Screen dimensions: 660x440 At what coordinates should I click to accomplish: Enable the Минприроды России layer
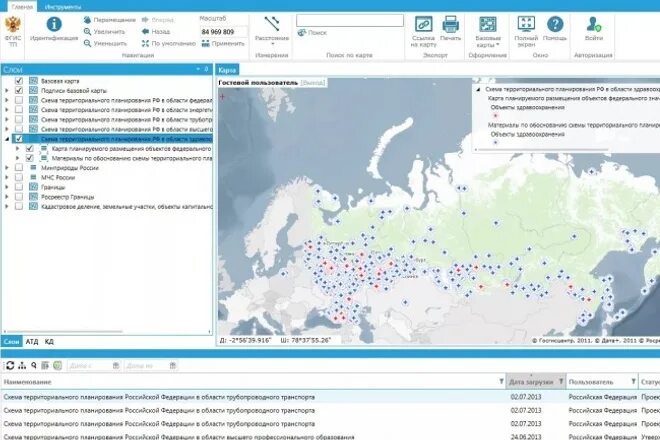[19, 168]
